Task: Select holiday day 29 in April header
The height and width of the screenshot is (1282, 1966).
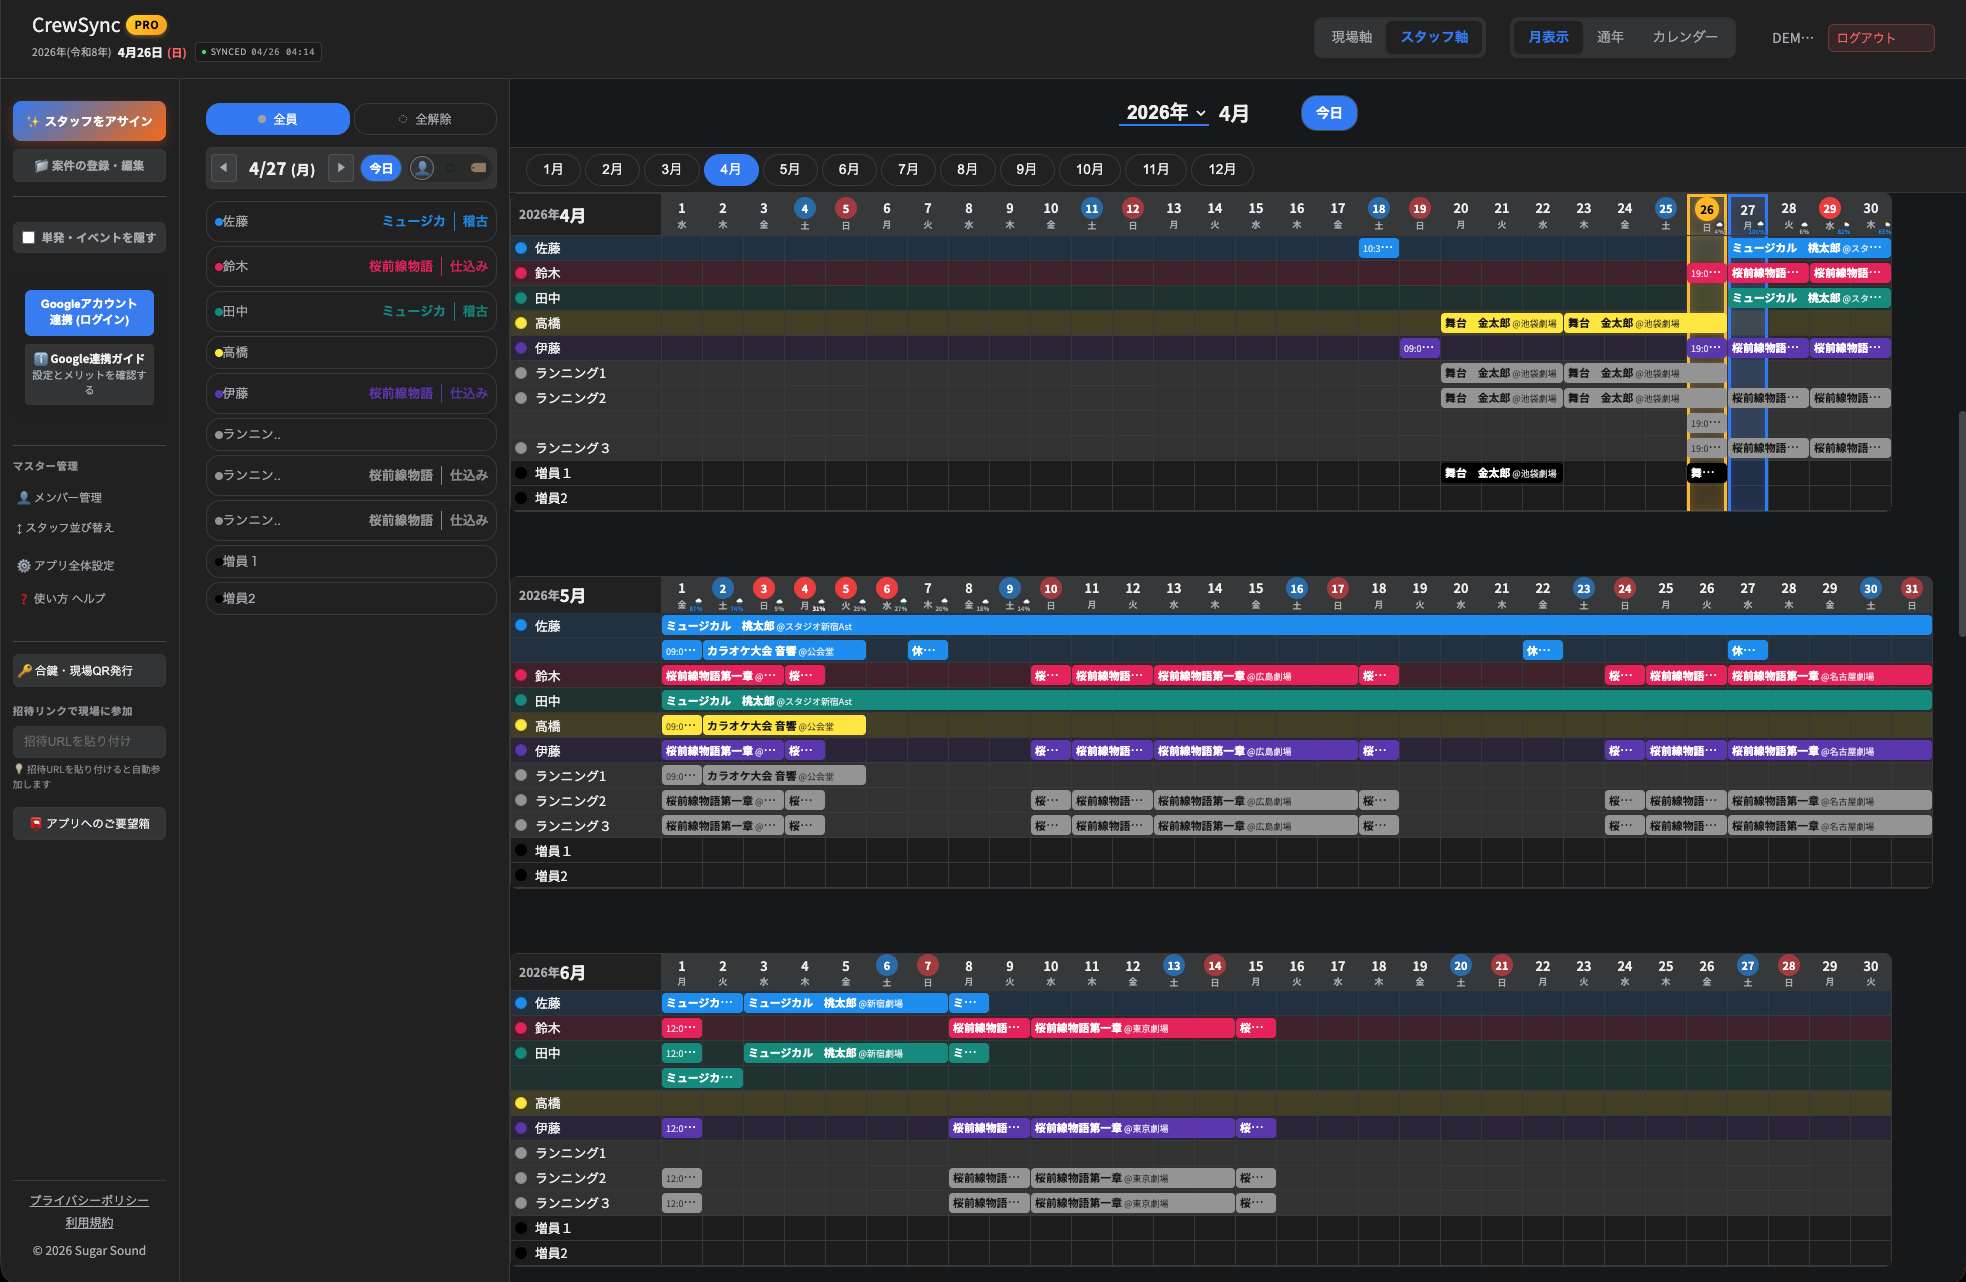Action: pos(1830,209)
